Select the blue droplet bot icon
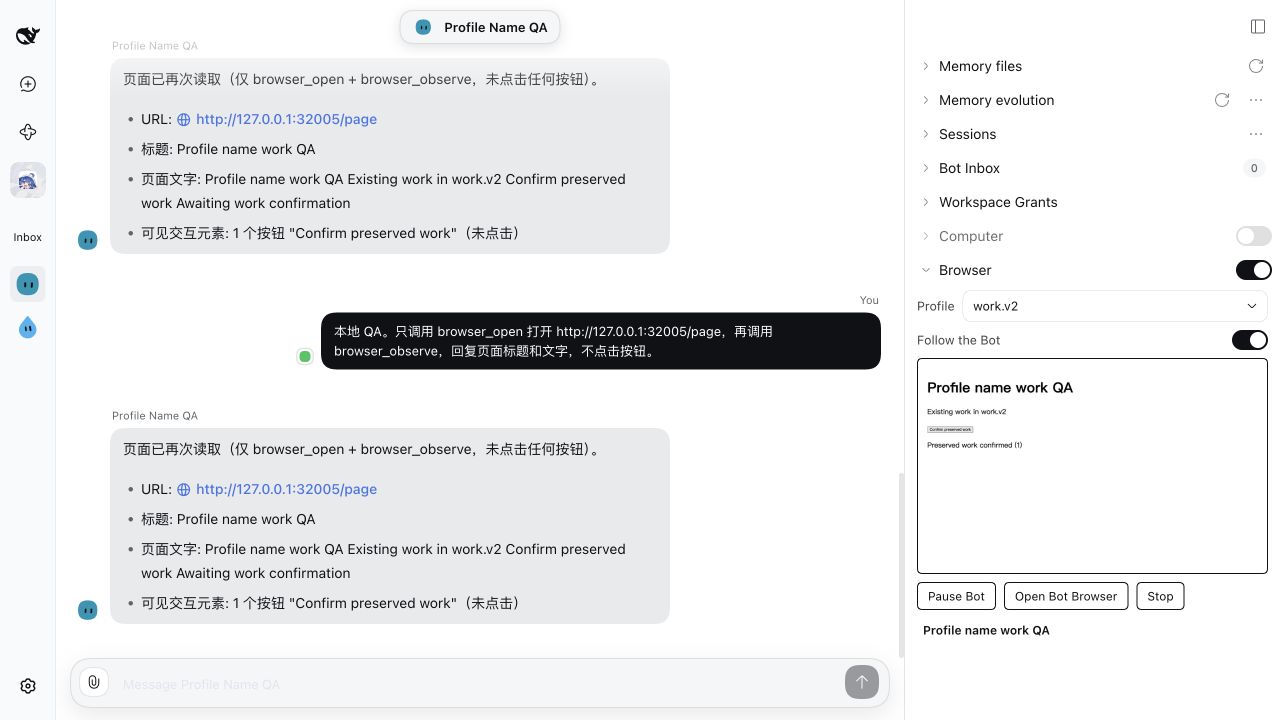 (x=28, y=327)
